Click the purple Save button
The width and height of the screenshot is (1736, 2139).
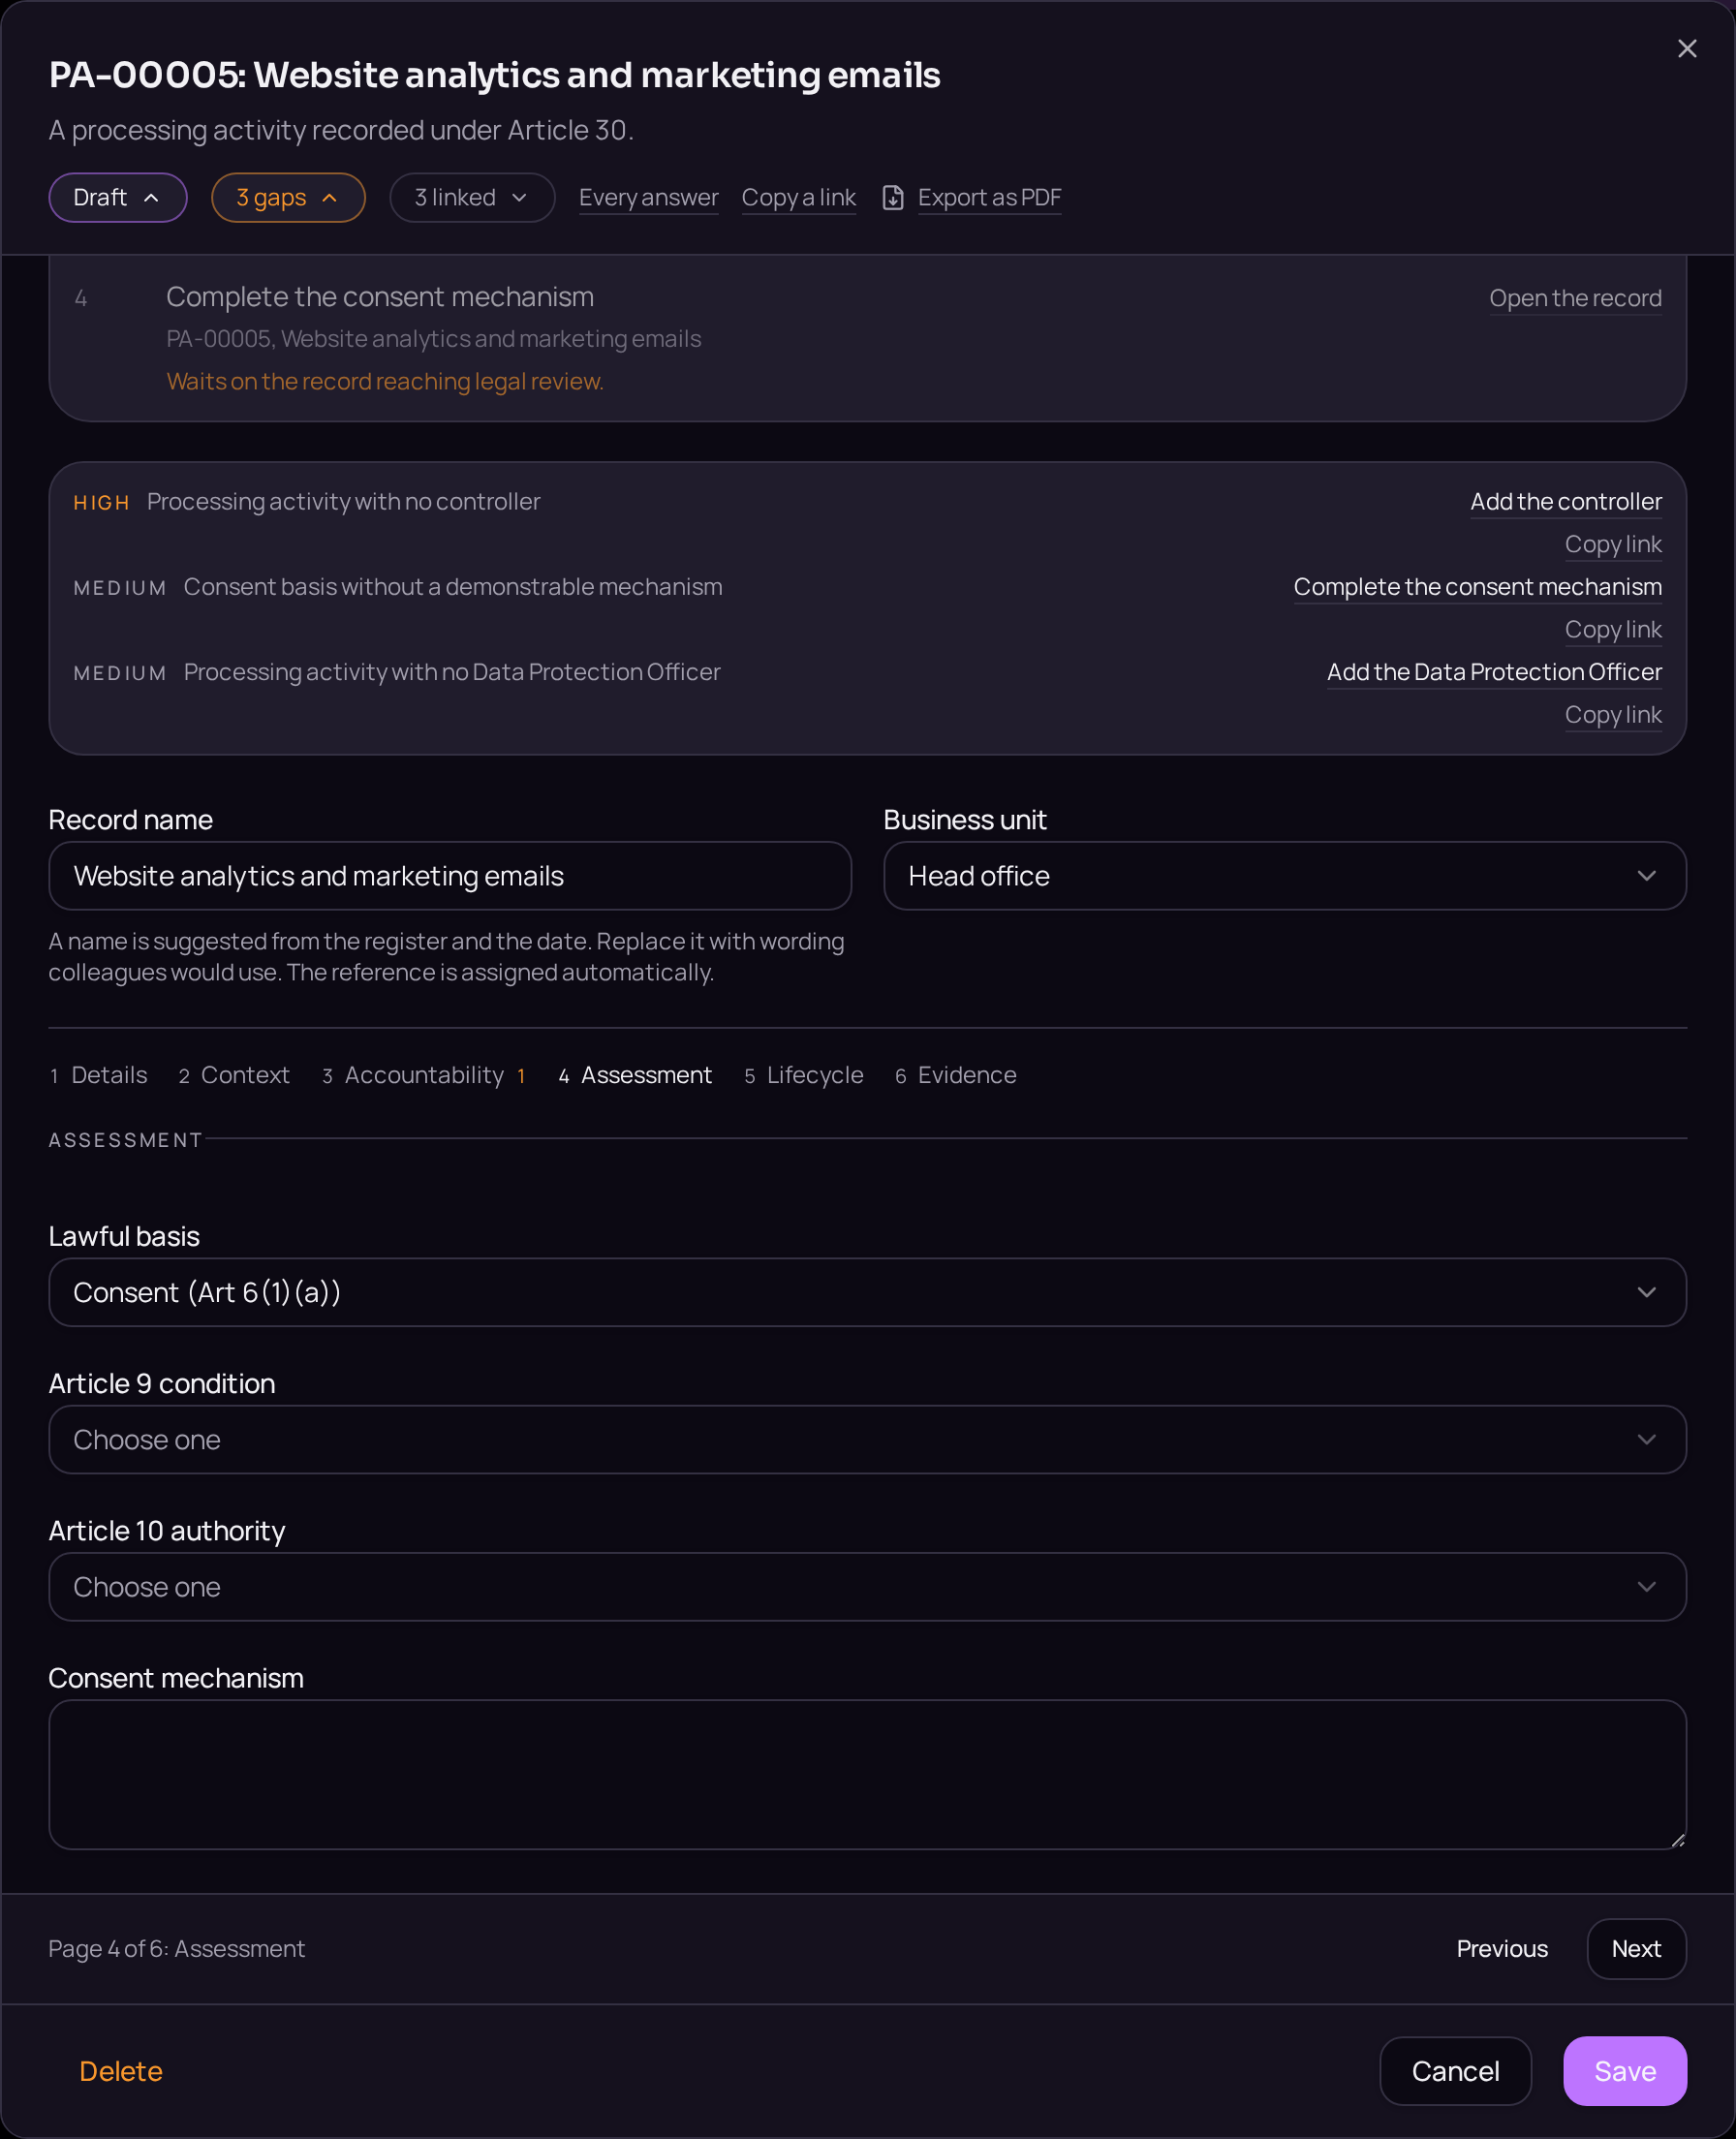(1624, 2070)
